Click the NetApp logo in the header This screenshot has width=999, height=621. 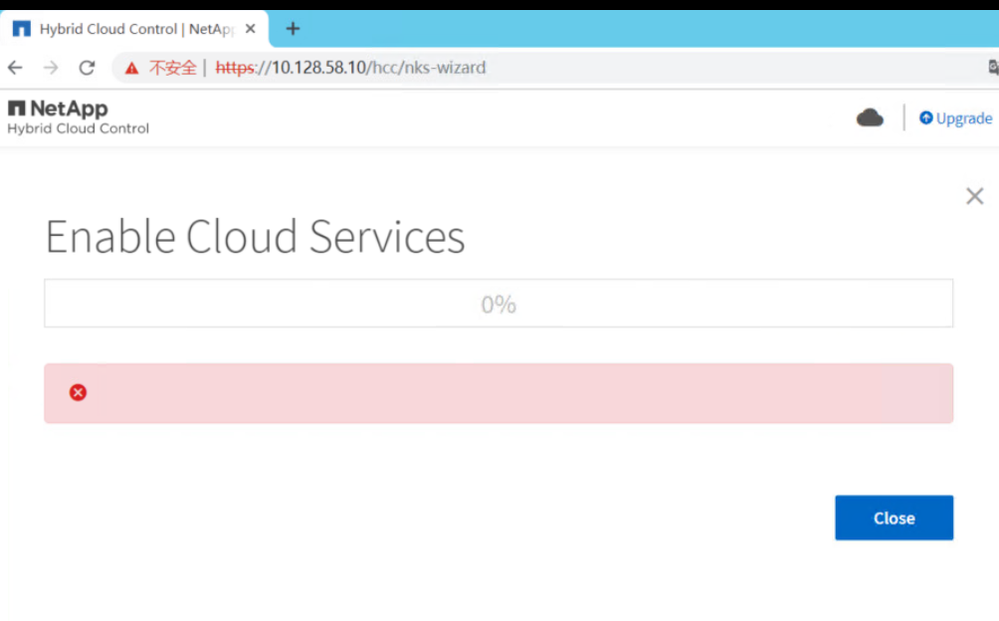(58, 108)
